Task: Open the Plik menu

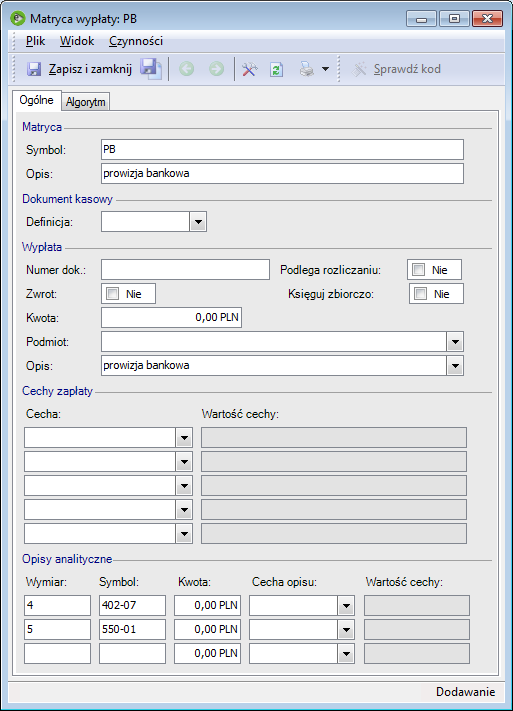Action: (x=35, y=41)
